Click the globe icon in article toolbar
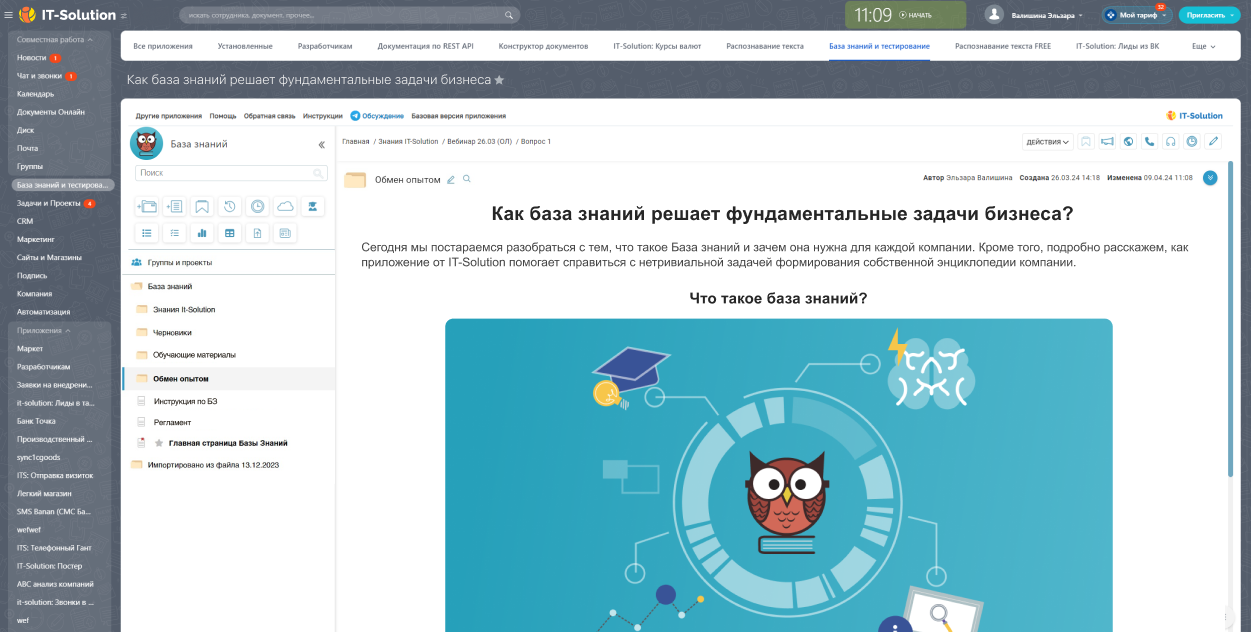The height and width of the screenshot is (632, 1251). pyautogui.click(x=1128, y=142)
